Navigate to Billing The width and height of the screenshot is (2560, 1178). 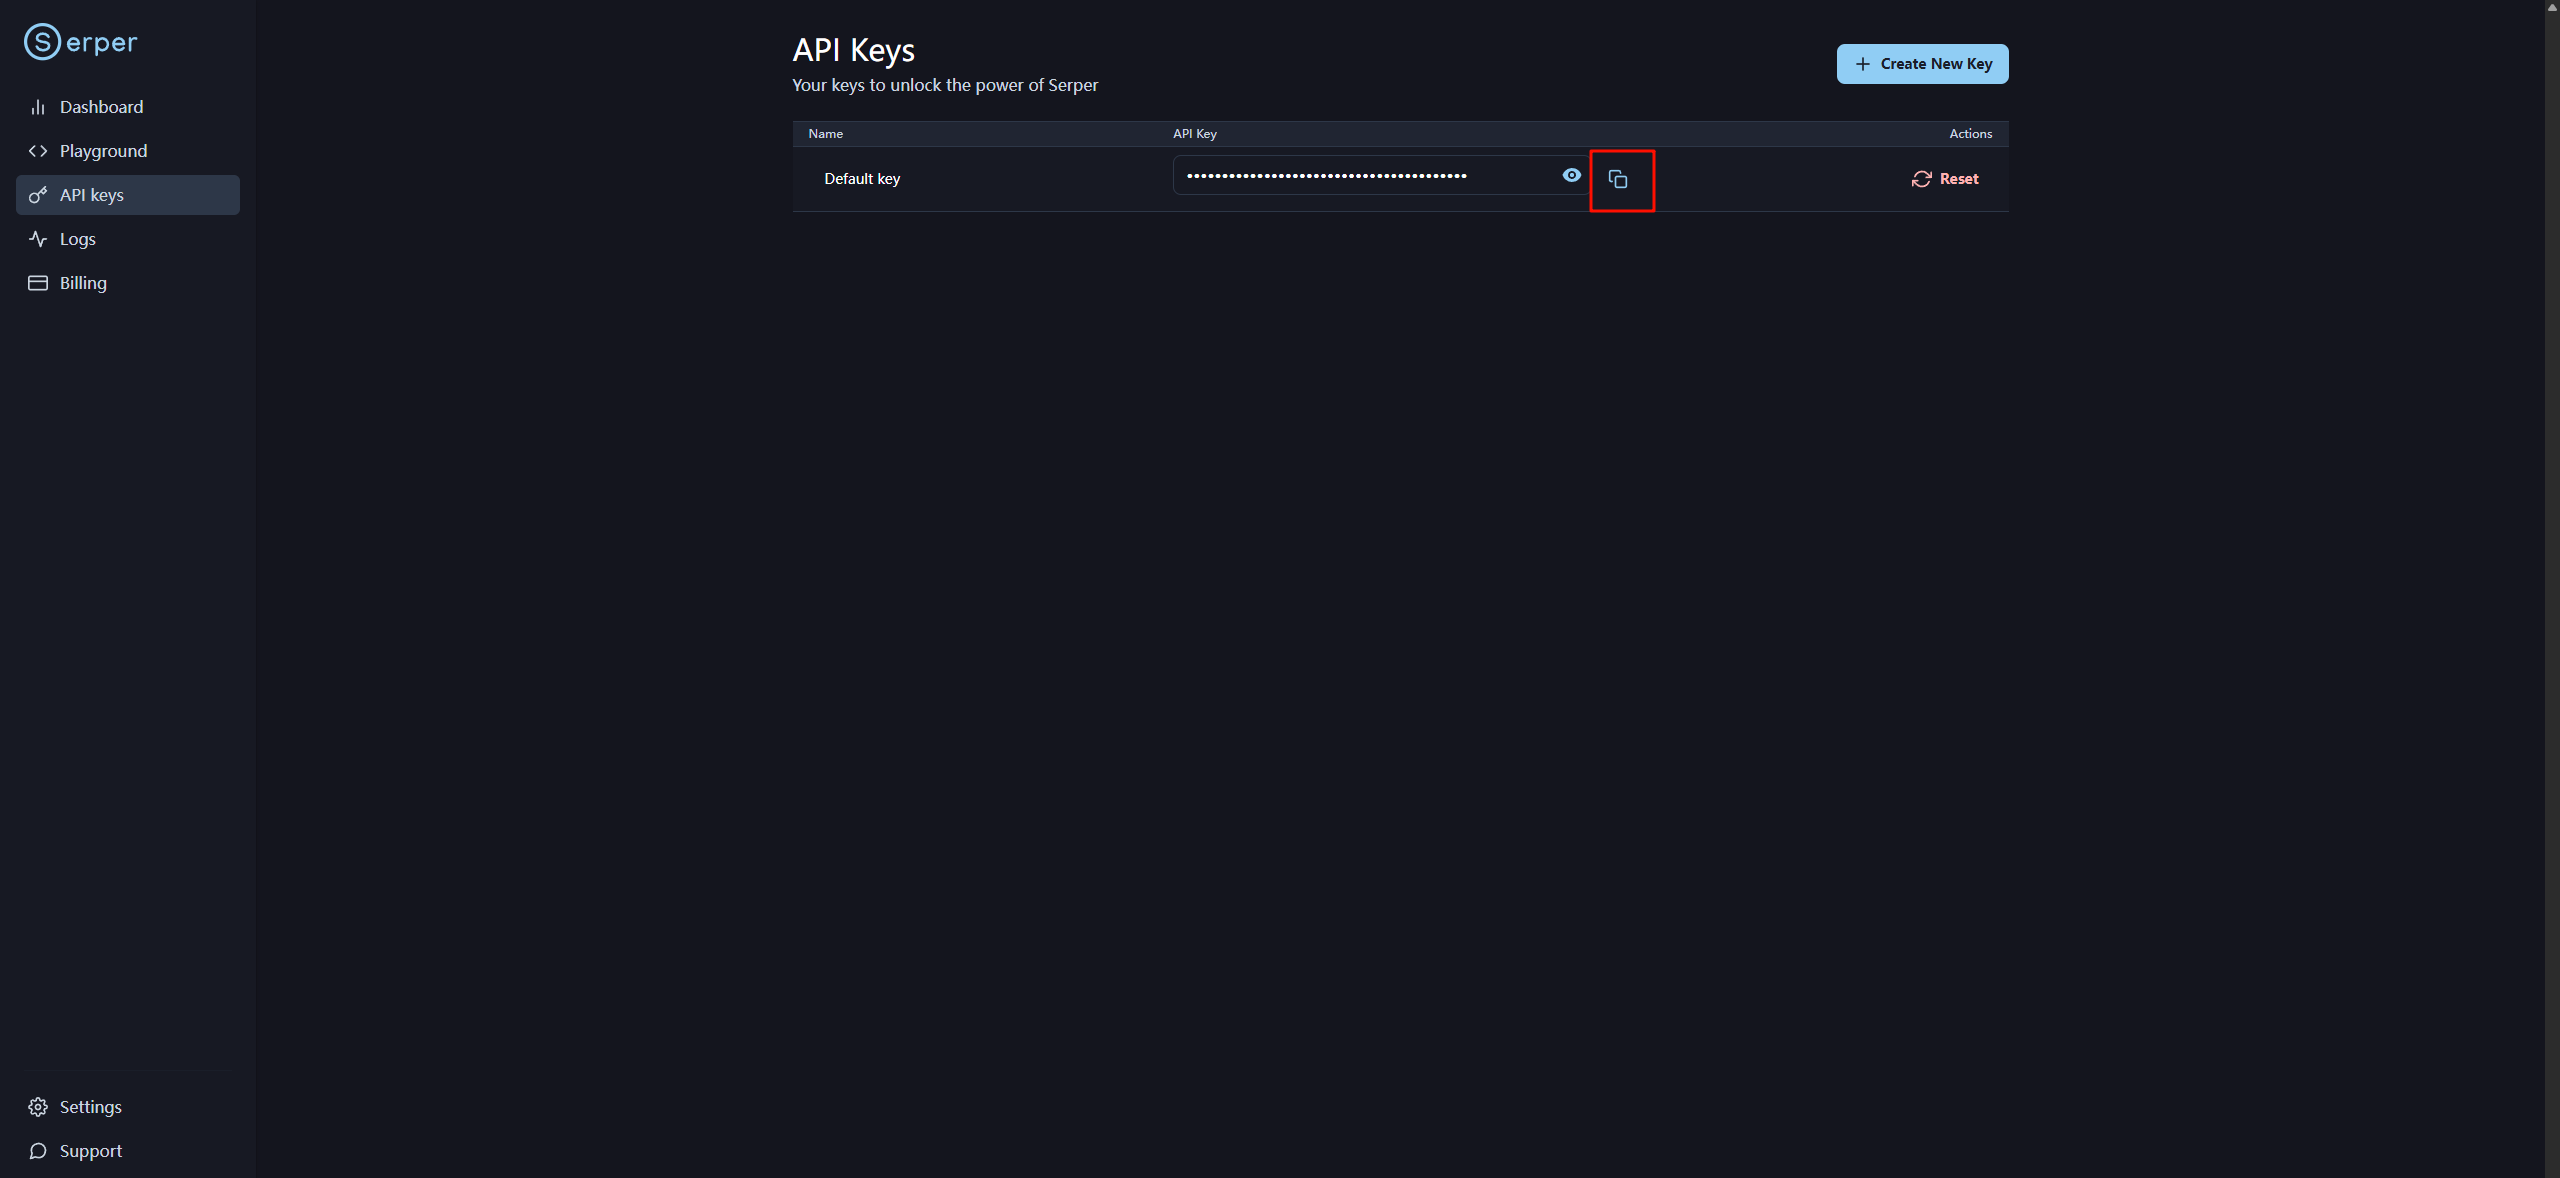pyautogui.click(x=83, y=283)
